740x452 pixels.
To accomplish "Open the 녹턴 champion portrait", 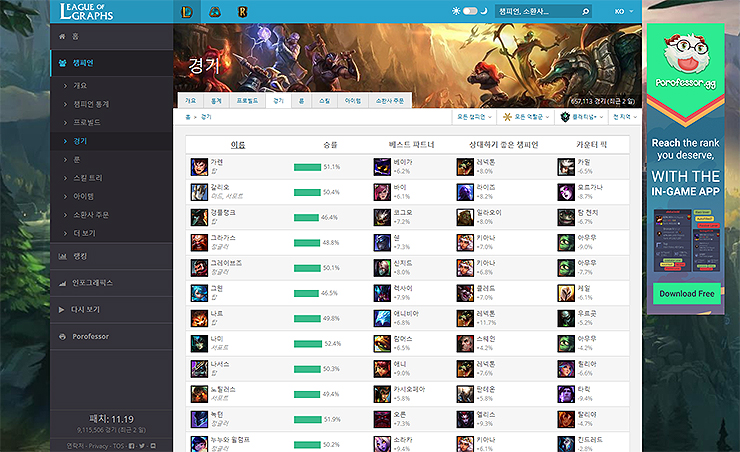I will click(199, 419).
